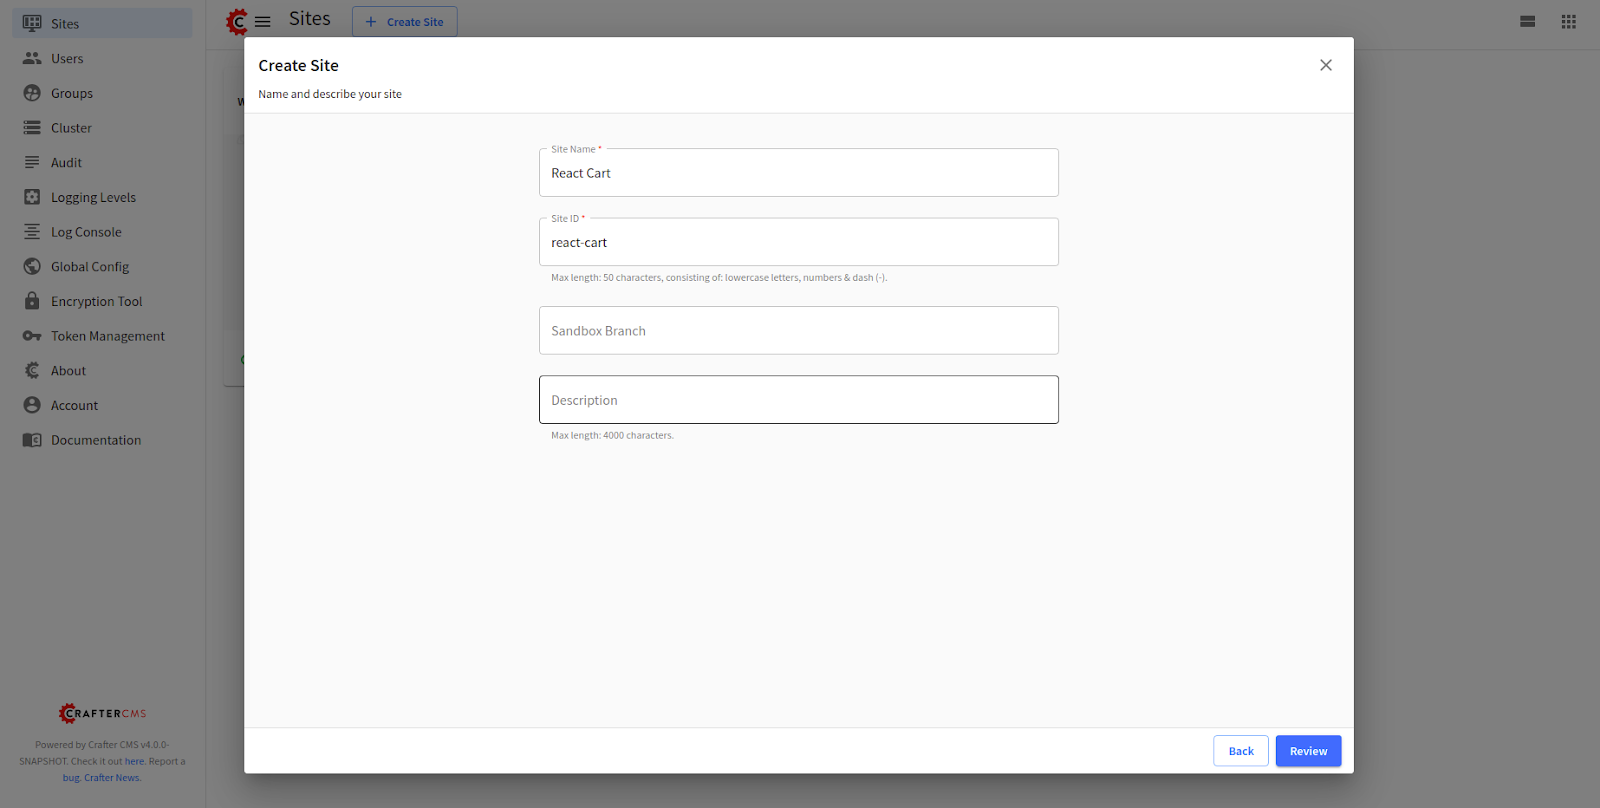Open the Encryption Tool lock icon

[x=32, y=301]
